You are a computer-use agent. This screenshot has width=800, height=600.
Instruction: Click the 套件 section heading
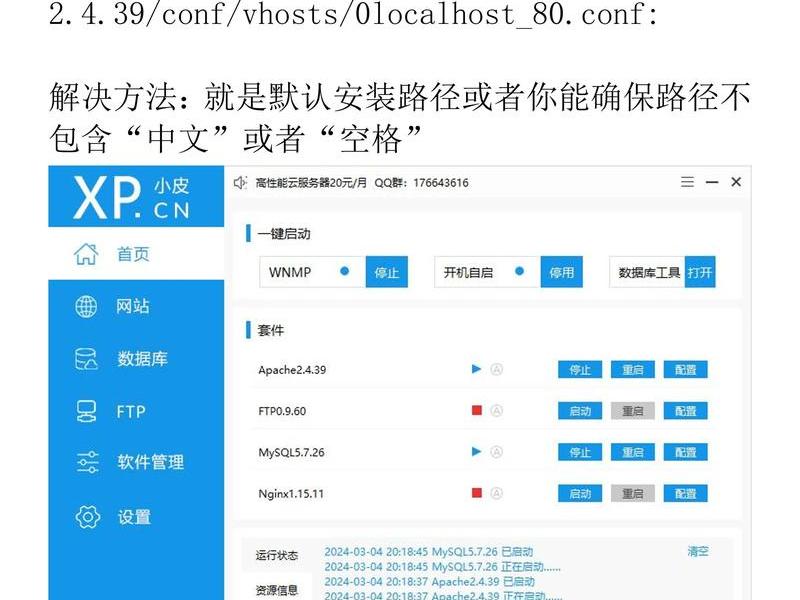pos(270,330)
